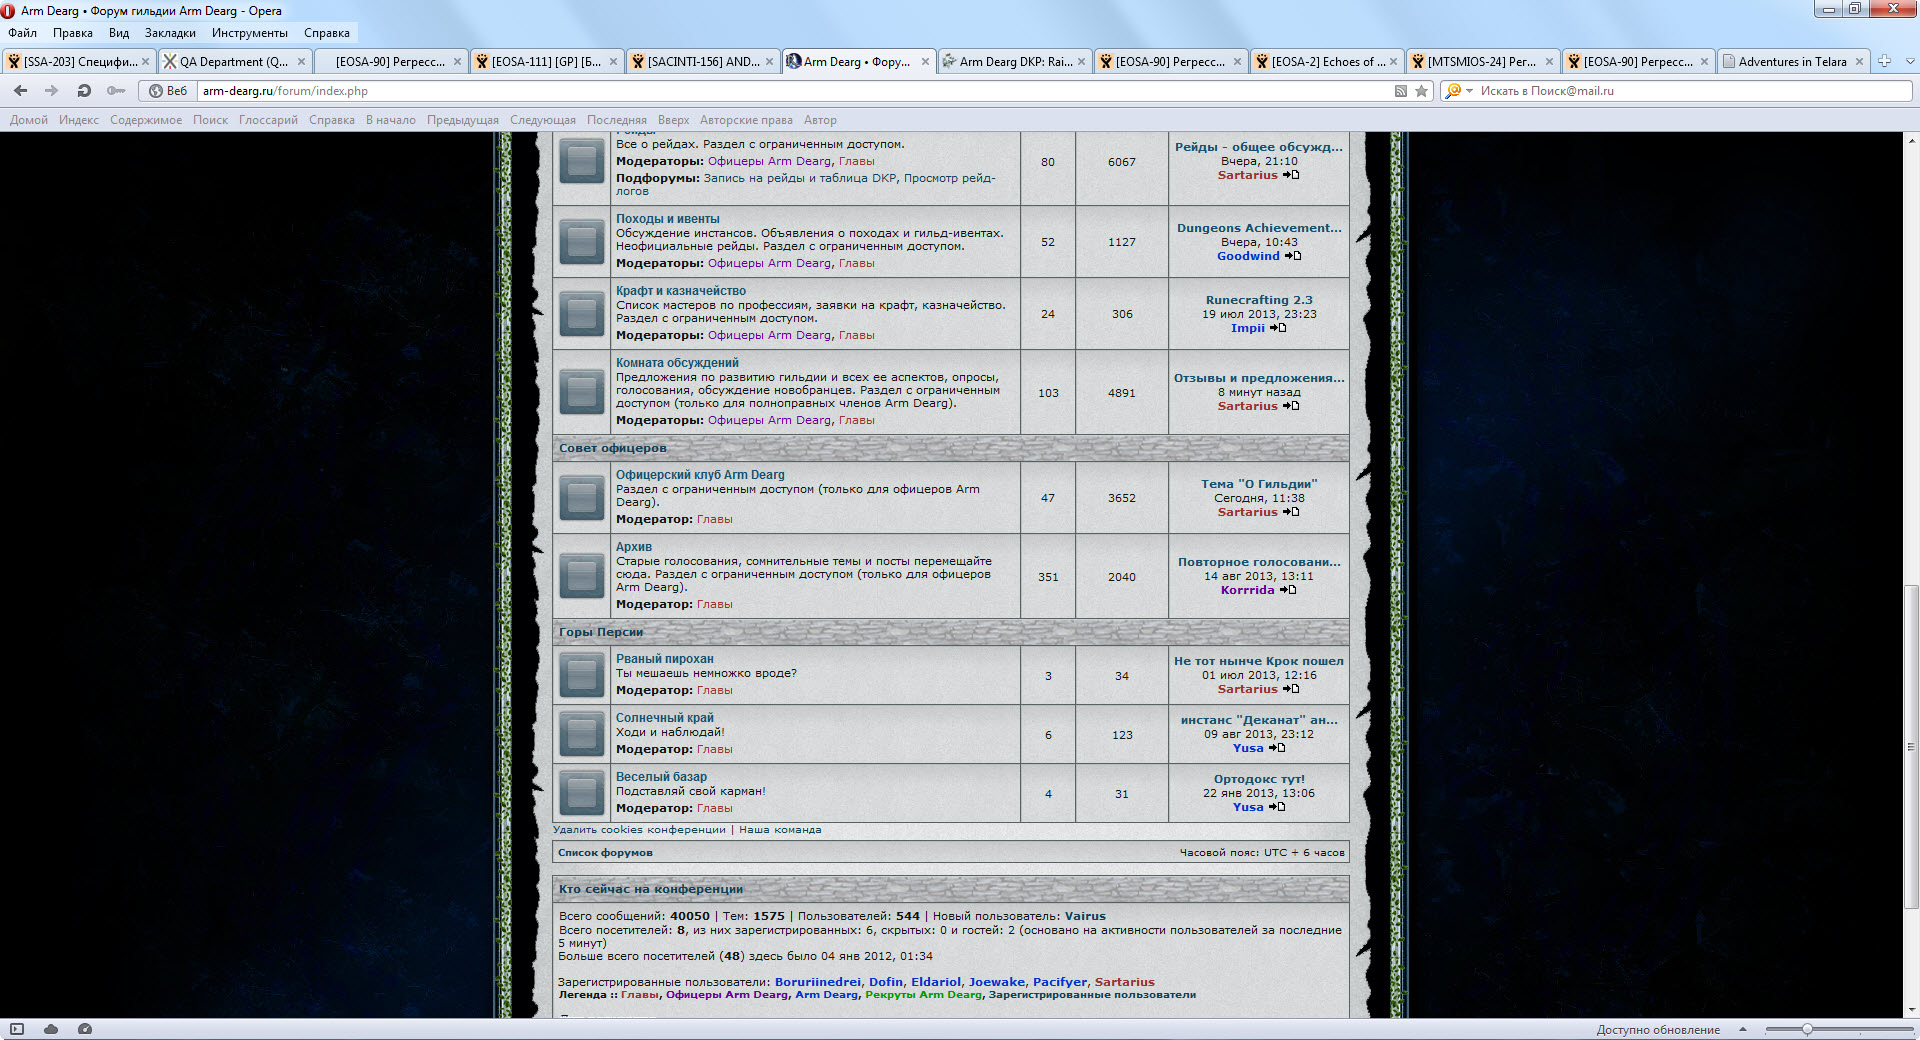Open the Солнечный край forum
The width and height of the screenshot is (1920, 1040).
[x=664, y=718]
